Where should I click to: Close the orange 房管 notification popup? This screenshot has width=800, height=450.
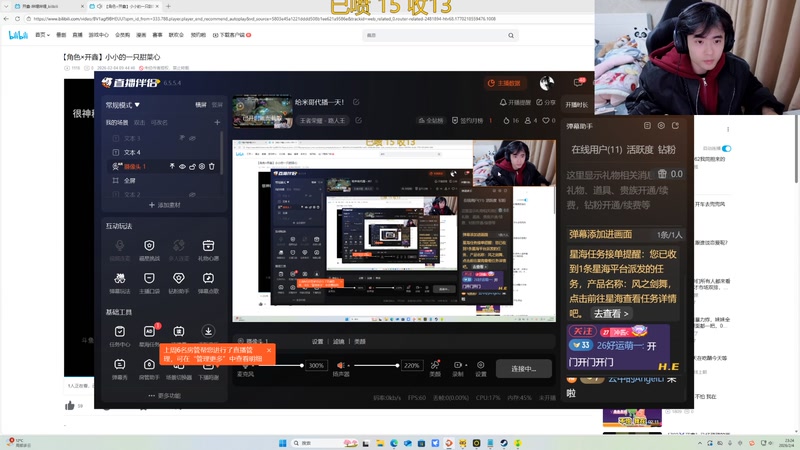coord(269,350)
